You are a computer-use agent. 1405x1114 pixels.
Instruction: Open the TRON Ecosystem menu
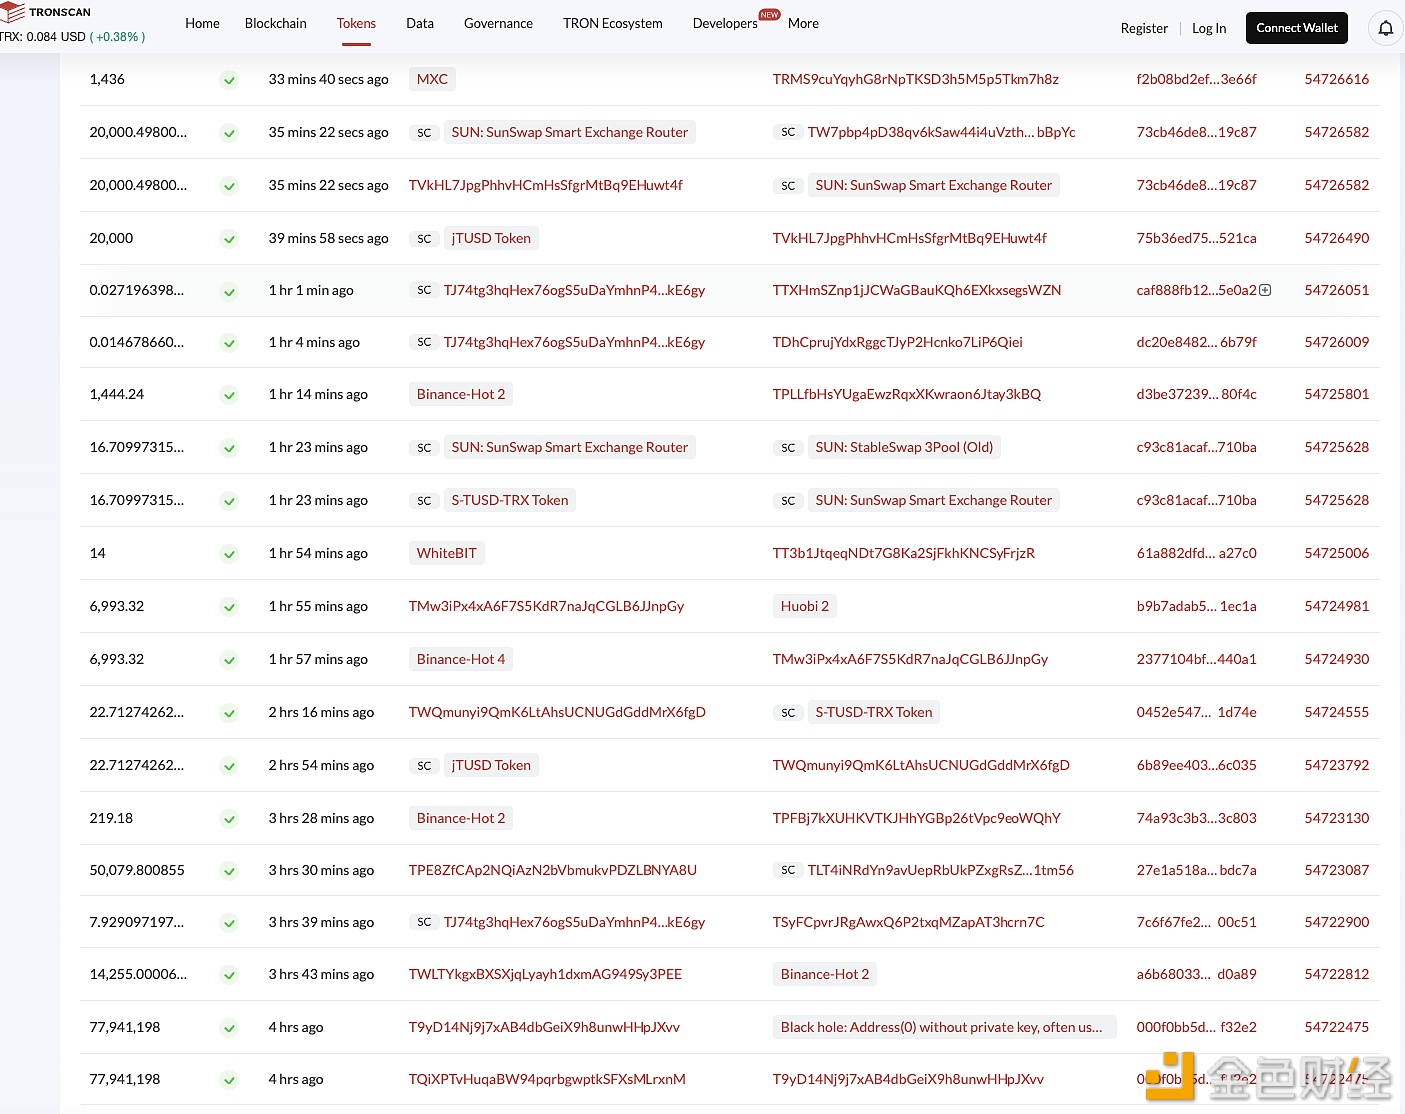tap(613, 23)
